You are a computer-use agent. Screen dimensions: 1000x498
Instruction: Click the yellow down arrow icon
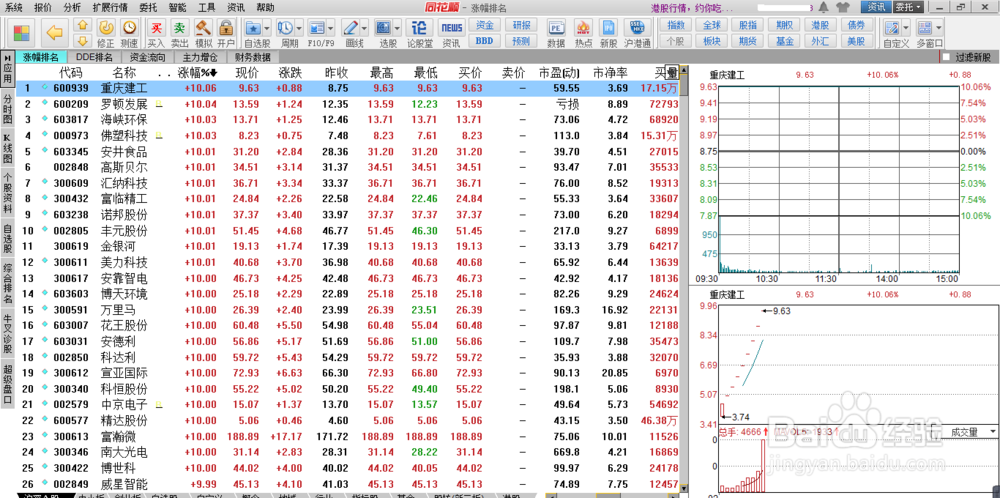(82, 41)
